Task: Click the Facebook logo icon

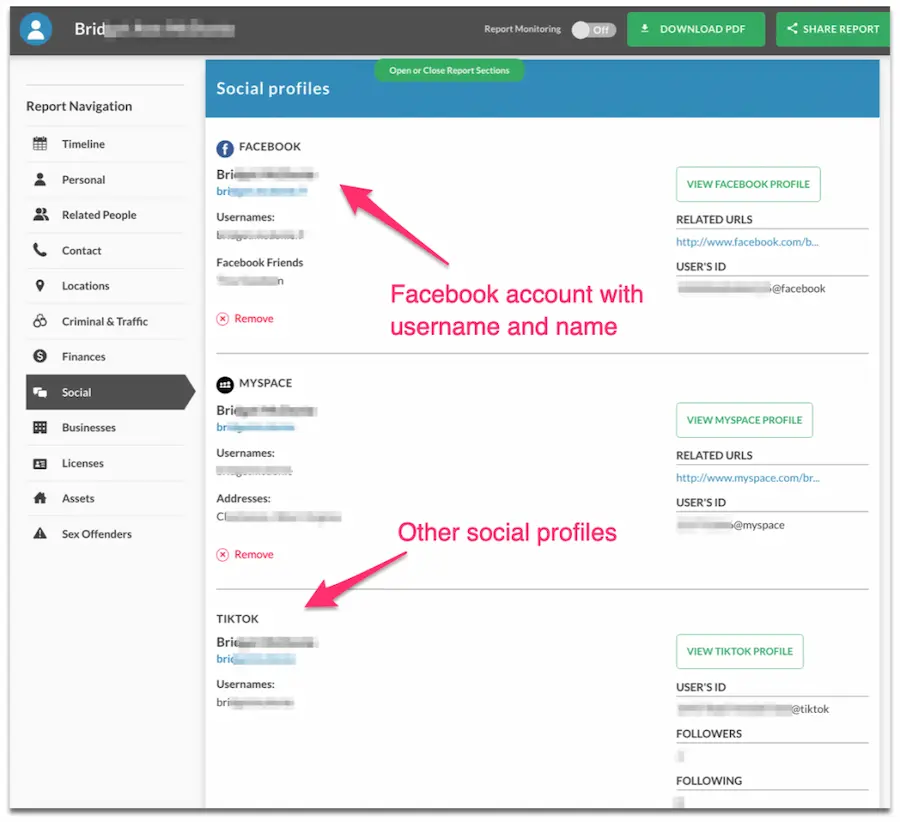Action: [224, 147]
